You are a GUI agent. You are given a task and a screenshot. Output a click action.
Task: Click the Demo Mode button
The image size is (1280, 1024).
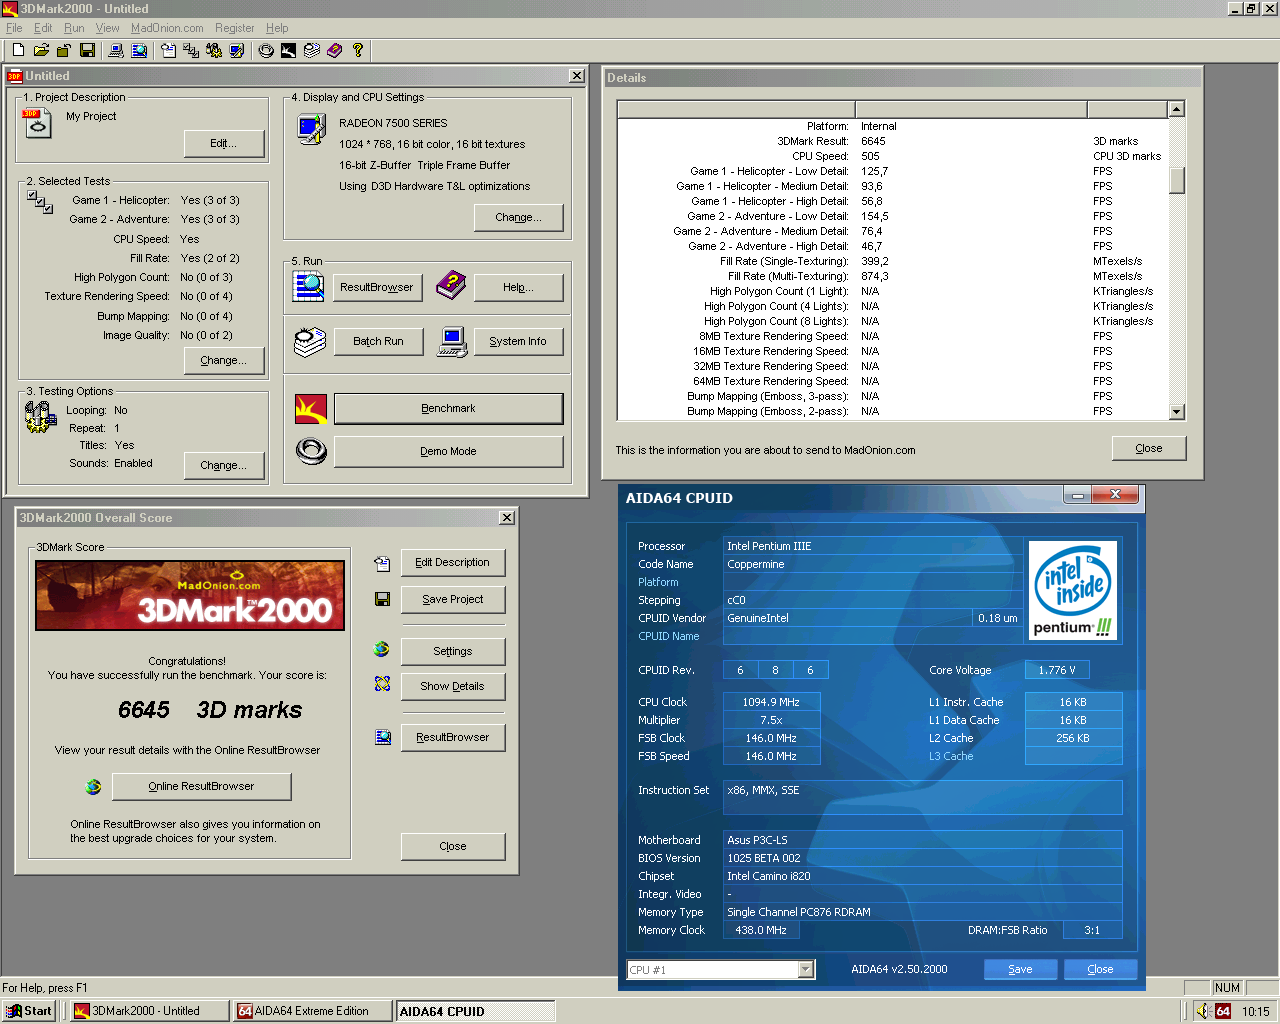[x=448, y=452]
